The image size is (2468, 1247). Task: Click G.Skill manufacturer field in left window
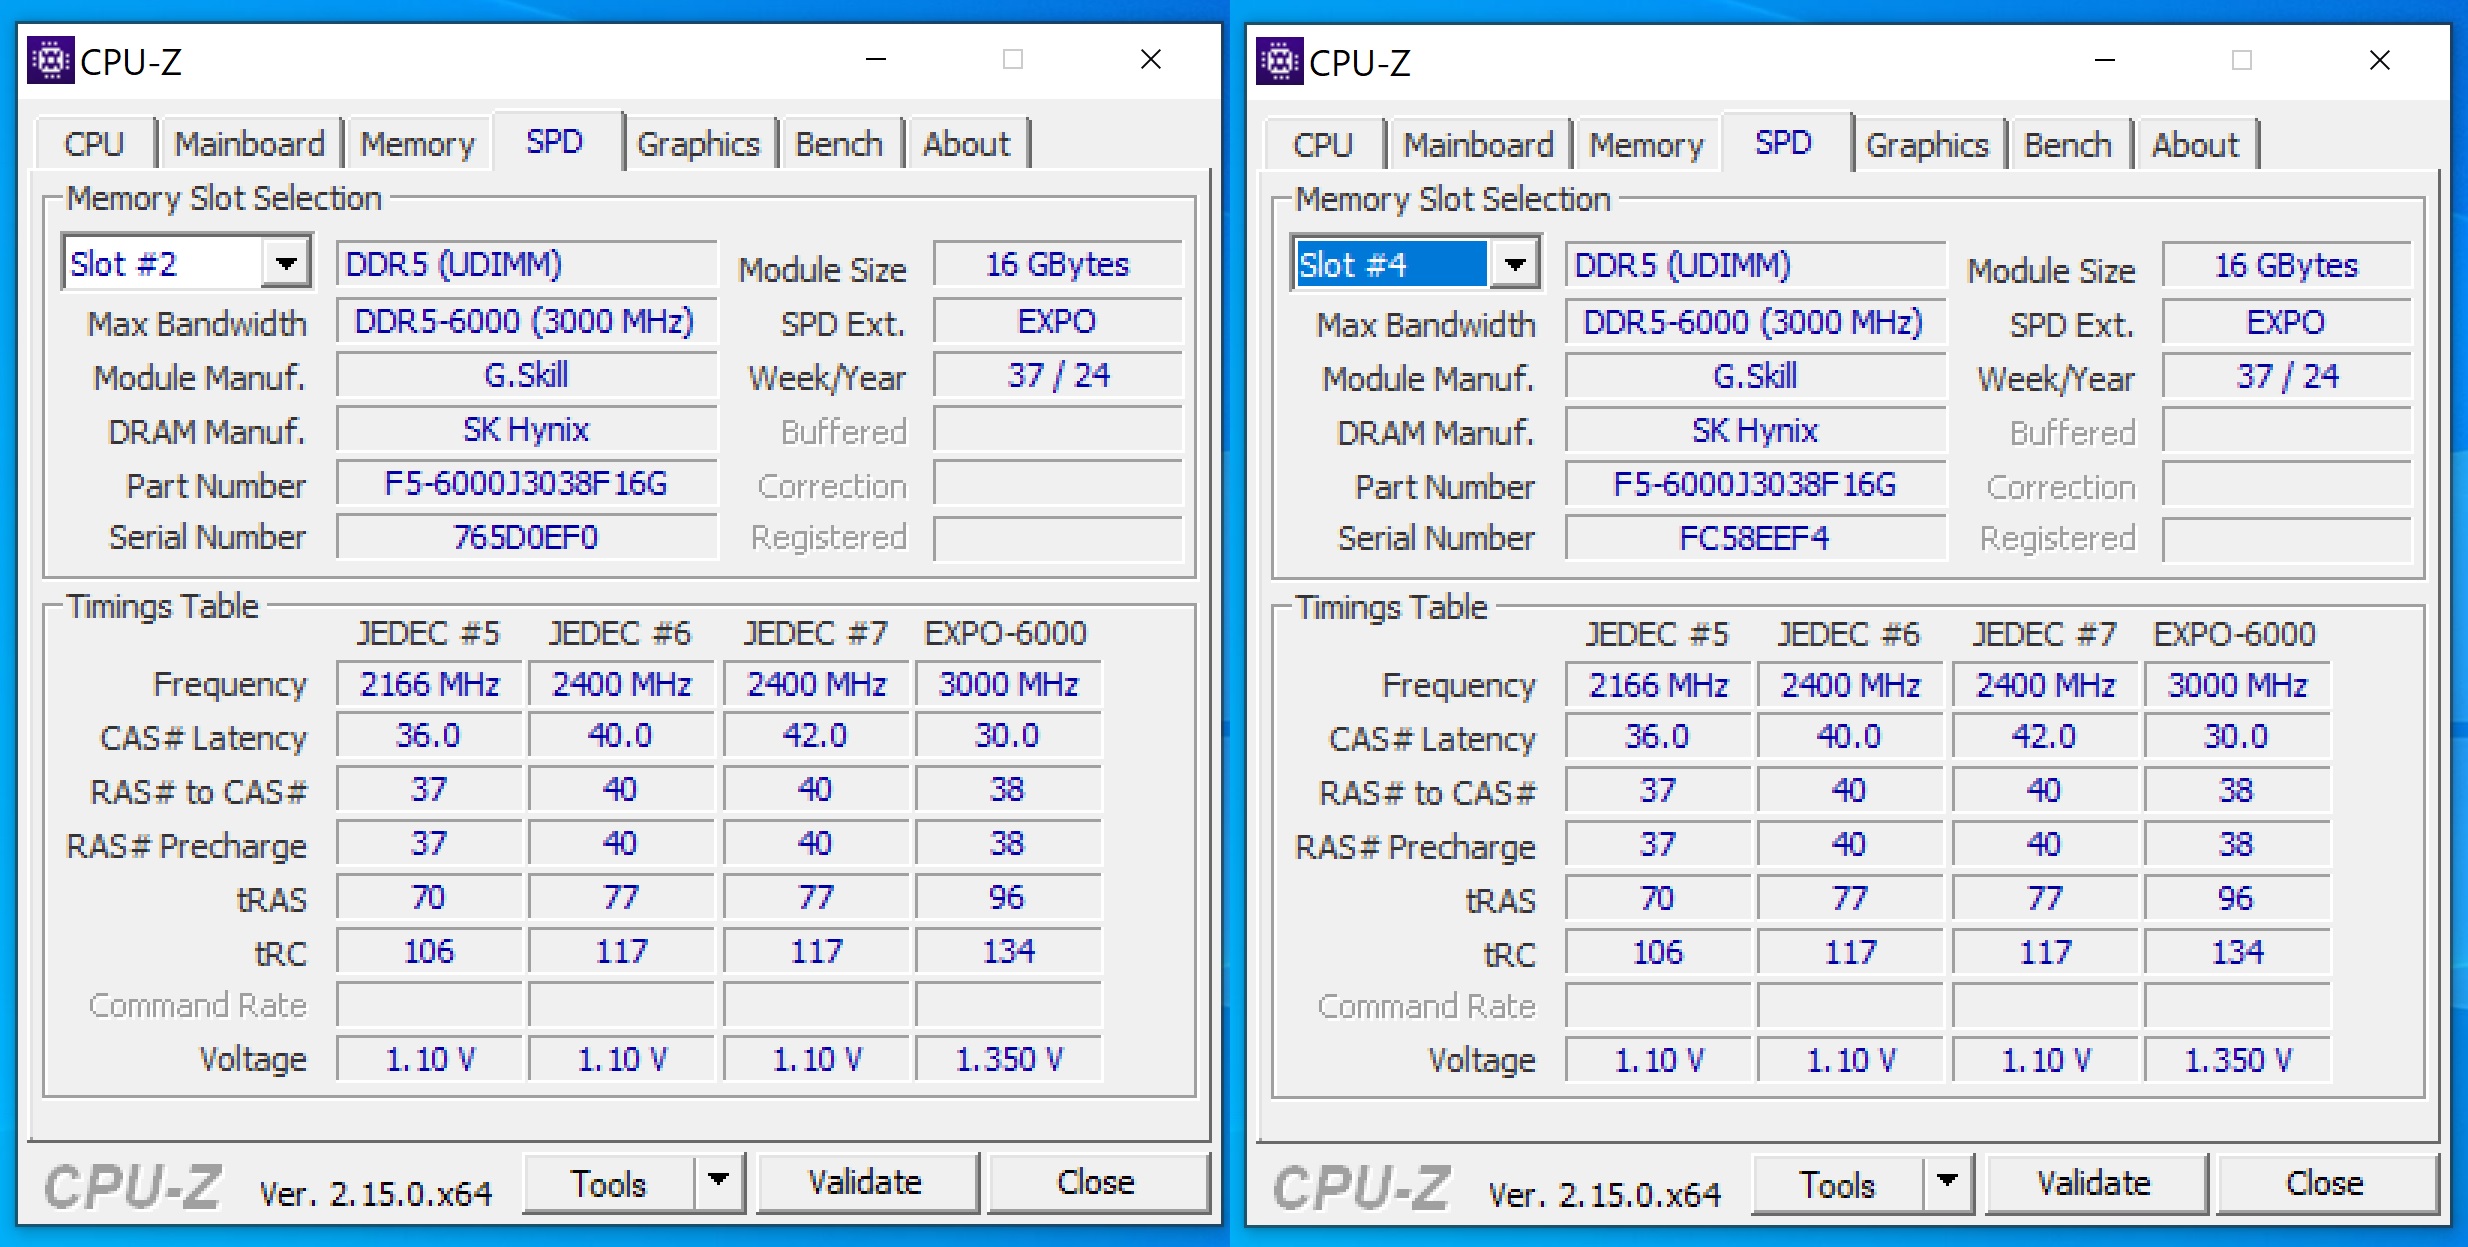527,375
